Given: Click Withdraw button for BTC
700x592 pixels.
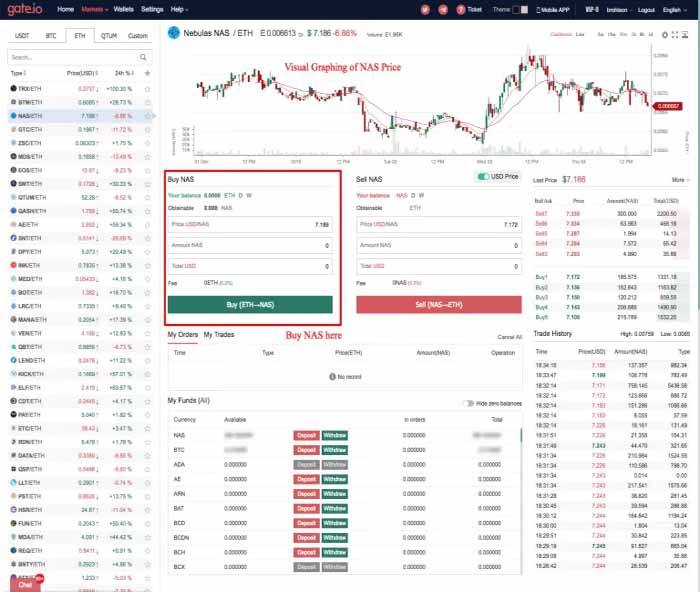Looking at the screenshot, I should (334, 450).
